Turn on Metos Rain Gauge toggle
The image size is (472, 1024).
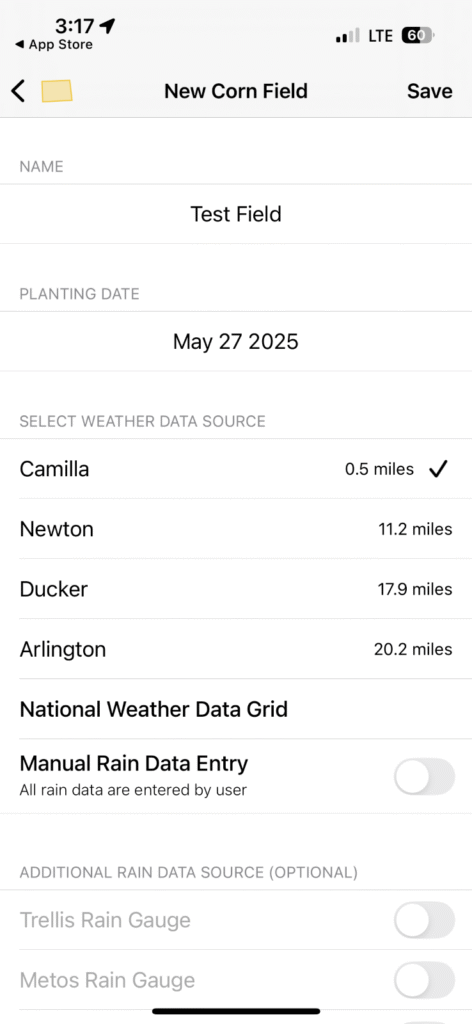tap(424, 980)
